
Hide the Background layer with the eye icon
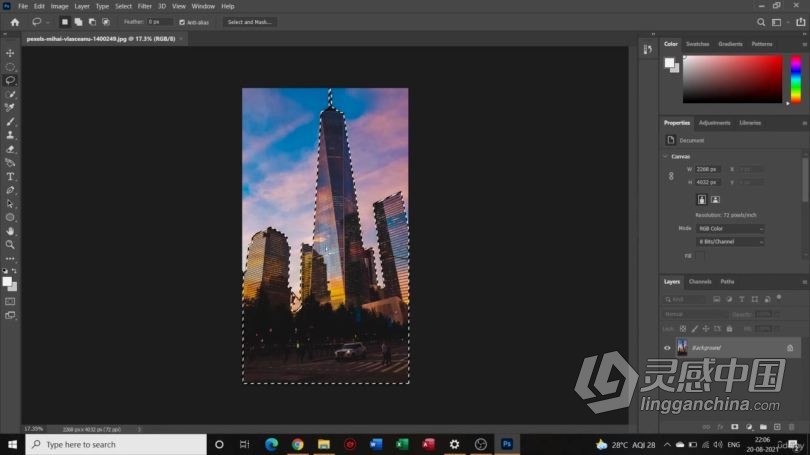[x=667, y=348]
